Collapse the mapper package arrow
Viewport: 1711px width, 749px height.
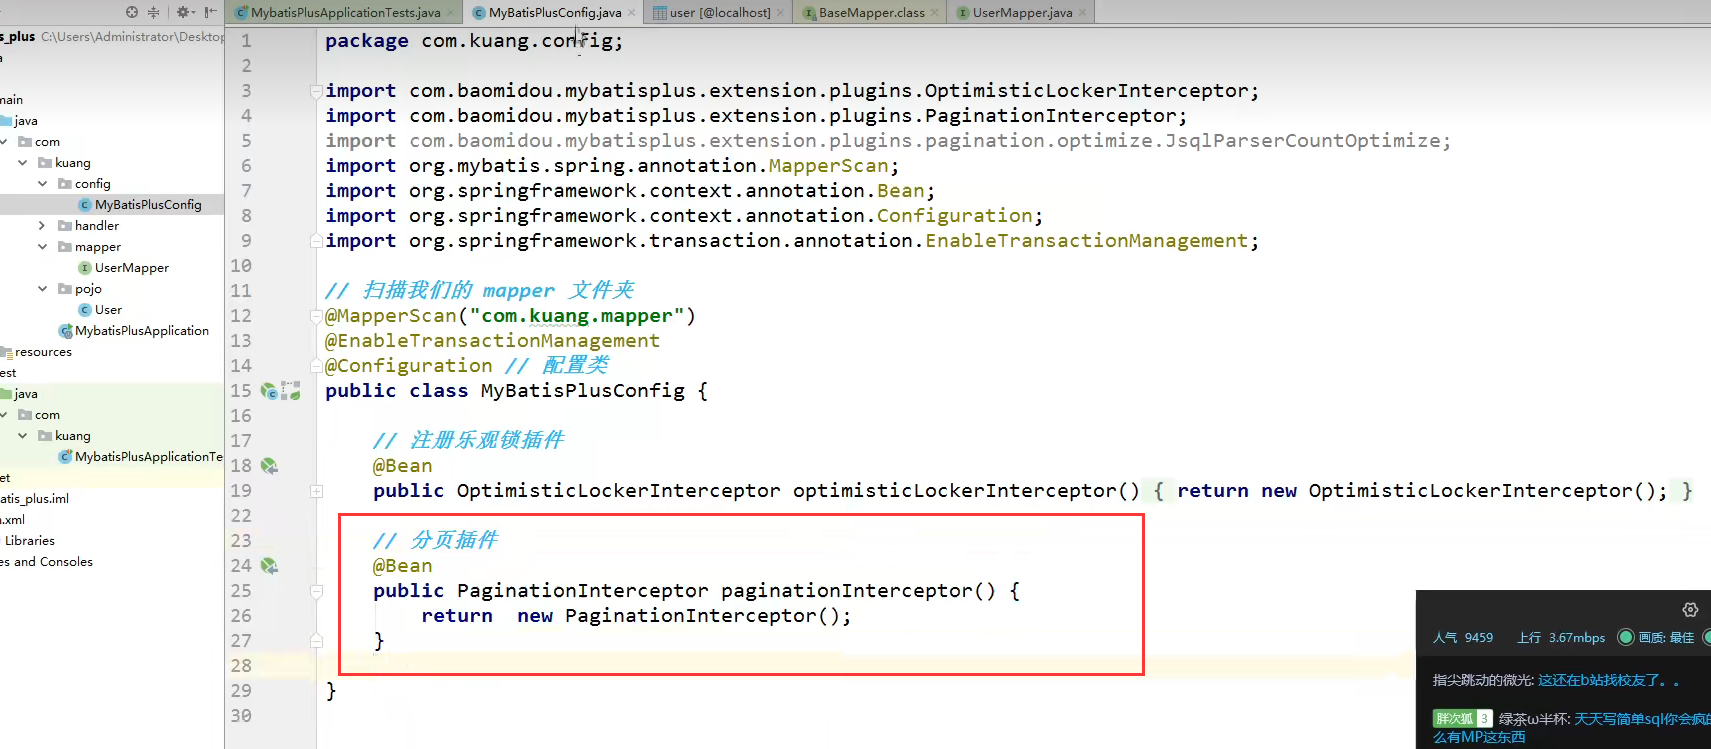click(42, 247)
